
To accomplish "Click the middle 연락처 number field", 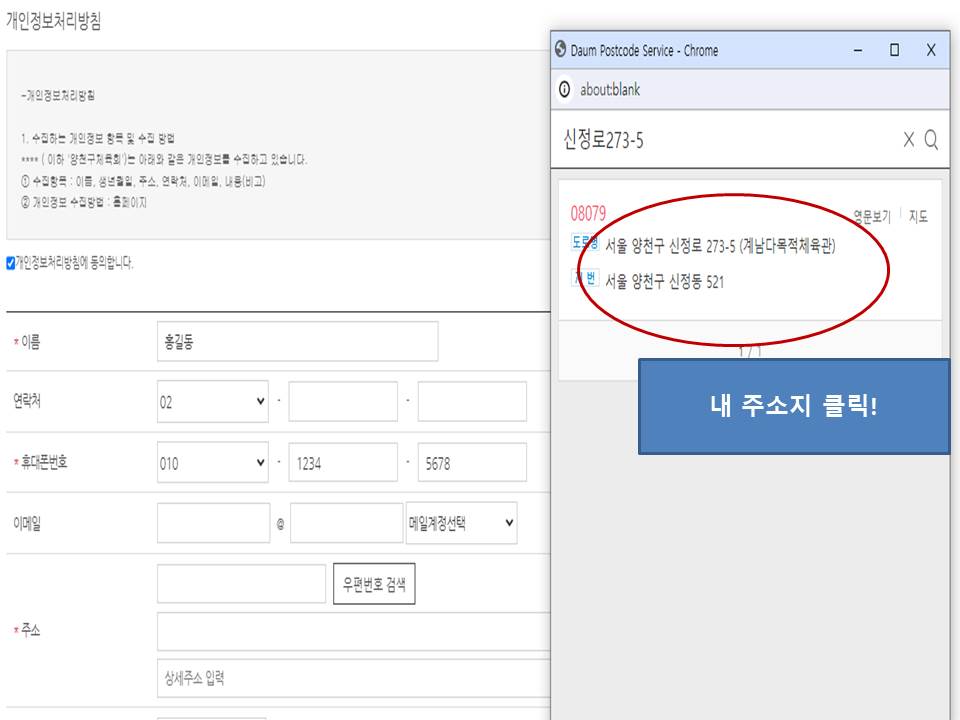I will (343, 402).
